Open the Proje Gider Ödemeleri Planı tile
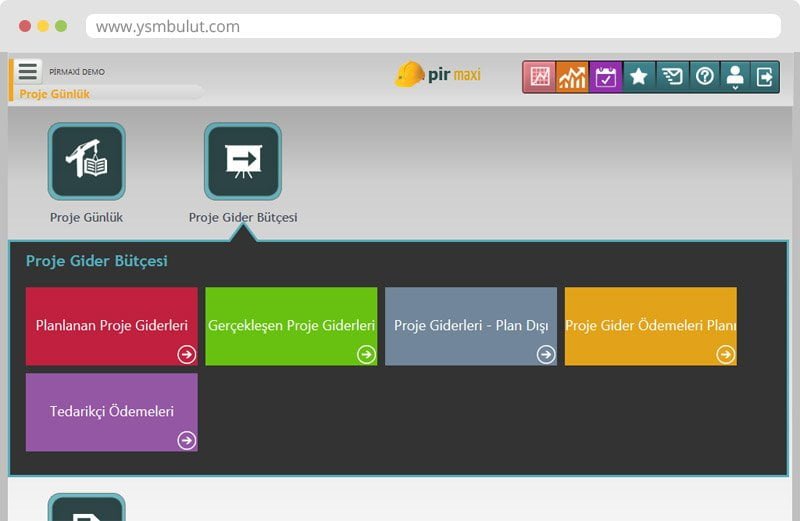Screen dimensions: 800x521 (650, 326)
